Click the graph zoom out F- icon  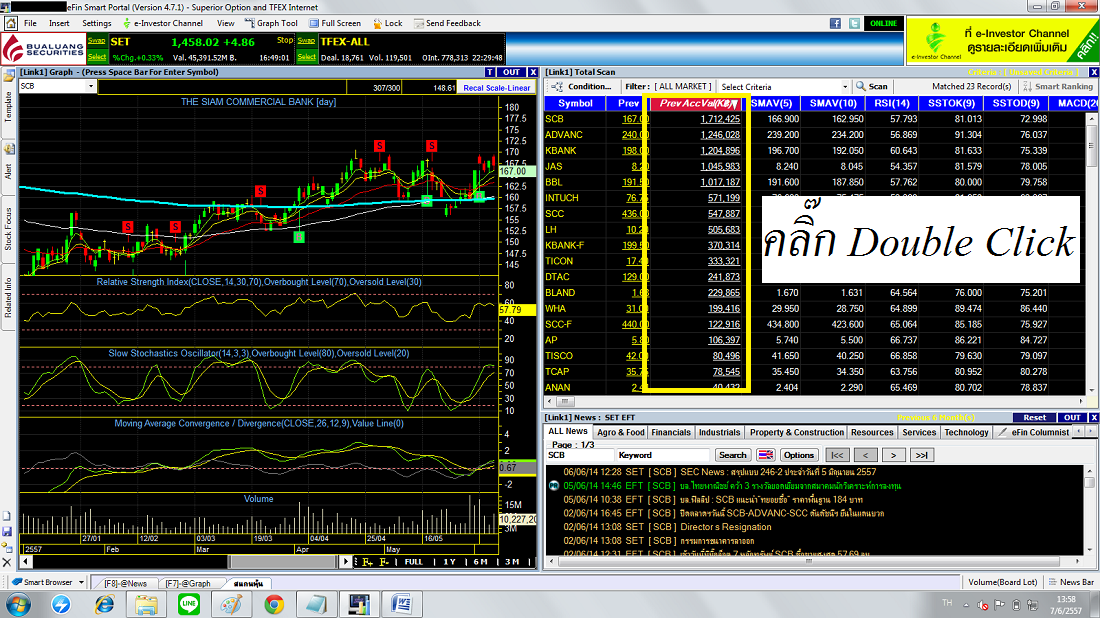point(384,562)
